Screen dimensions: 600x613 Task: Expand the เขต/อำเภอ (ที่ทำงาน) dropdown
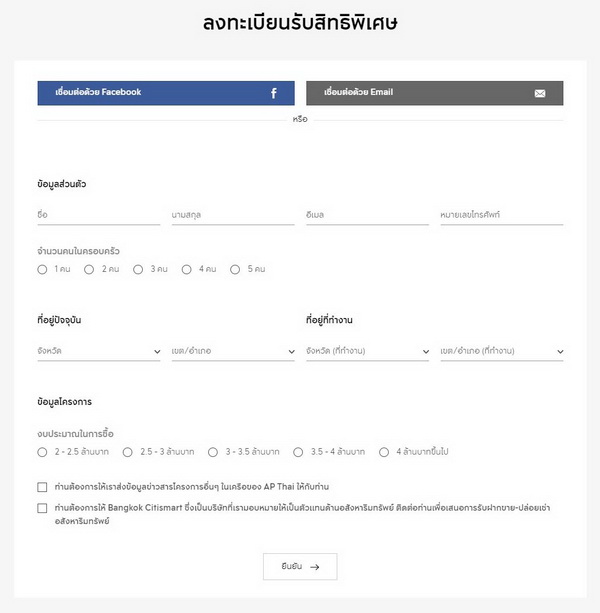click(x=502, y=351)
